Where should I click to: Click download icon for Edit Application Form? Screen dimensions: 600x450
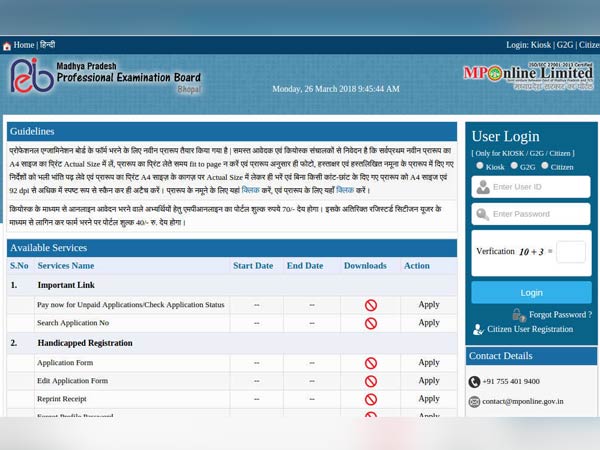pyautogui.click(x=371, y=381)
